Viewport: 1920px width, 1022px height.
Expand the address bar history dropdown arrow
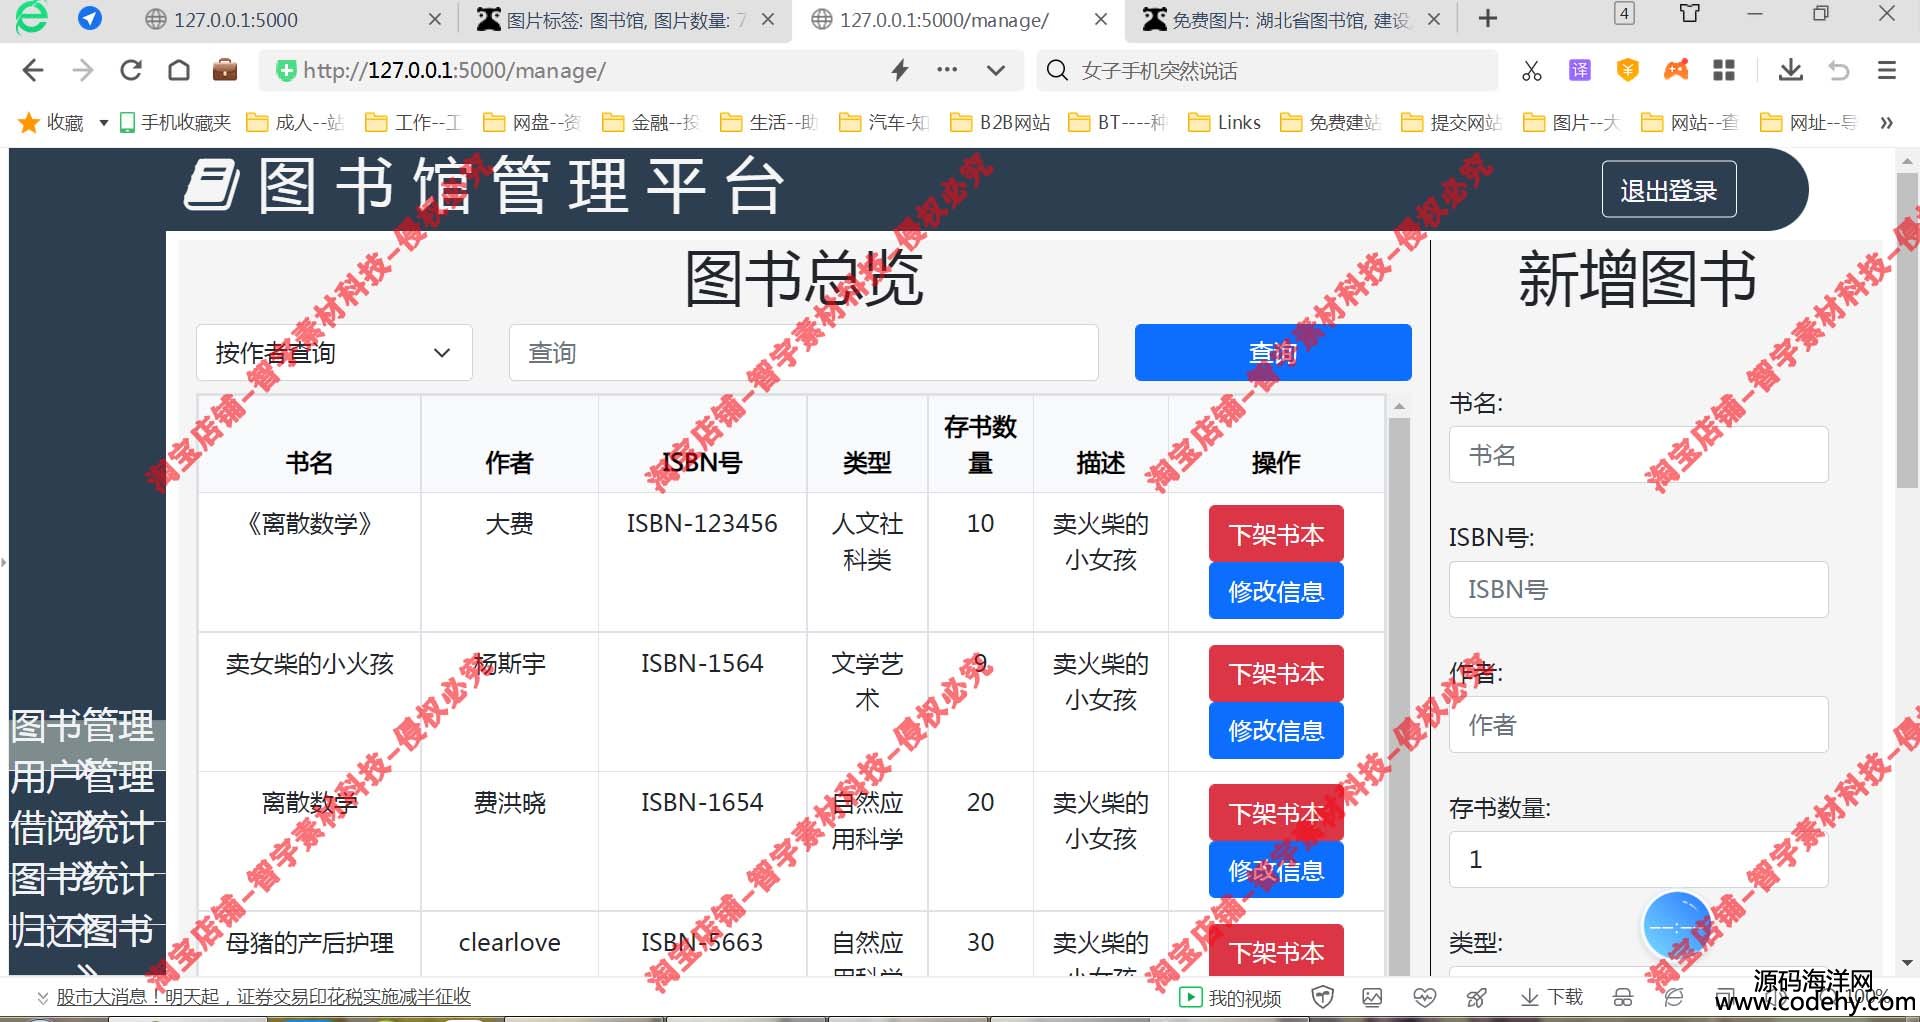point(995,70)
